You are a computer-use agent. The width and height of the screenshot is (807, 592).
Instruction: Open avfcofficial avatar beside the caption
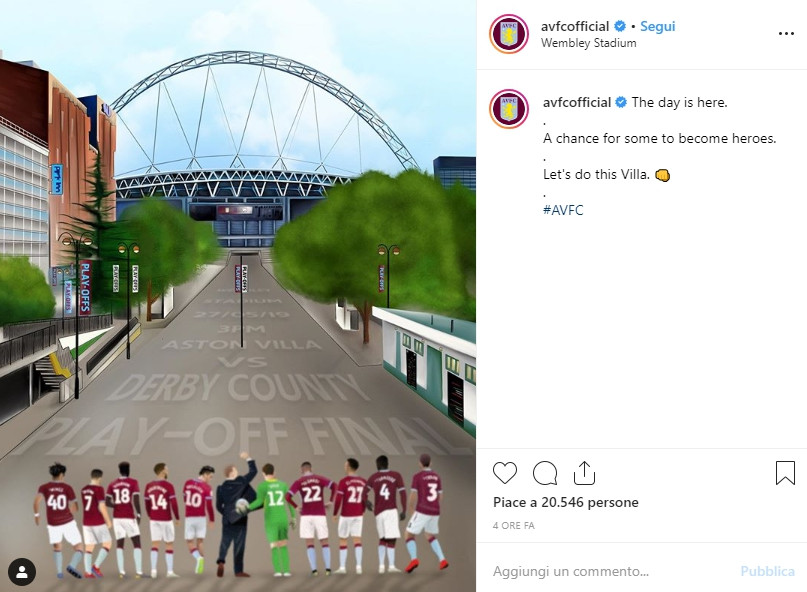[x=509, y=109]
